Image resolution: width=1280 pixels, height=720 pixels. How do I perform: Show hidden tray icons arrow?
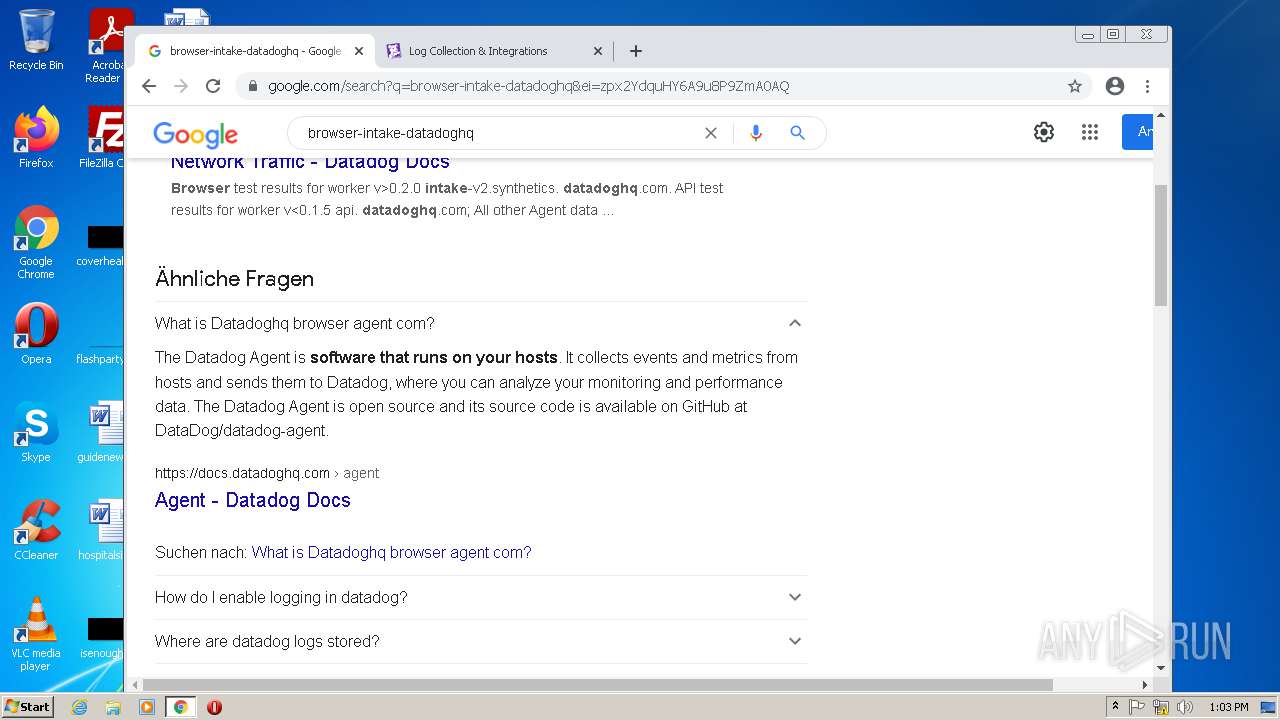pyautogui.click(x=1115, y=707)
